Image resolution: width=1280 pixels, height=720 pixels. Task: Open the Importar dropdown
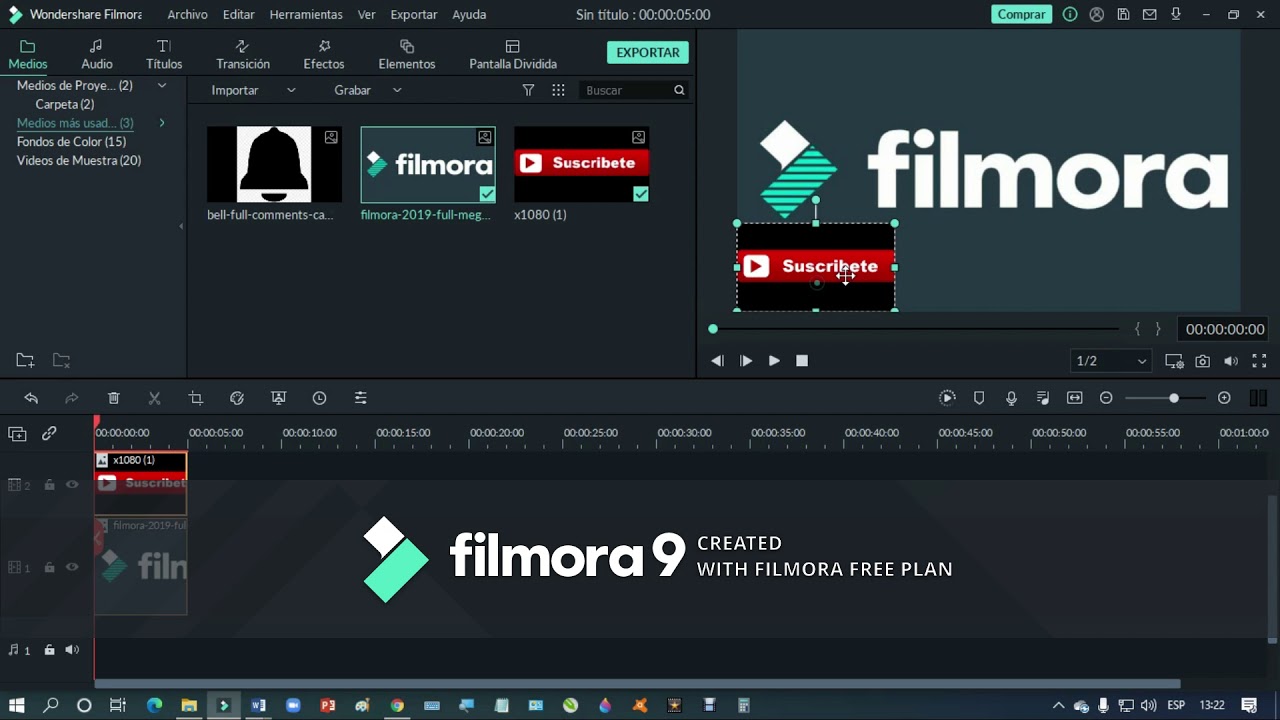(253, 90)
